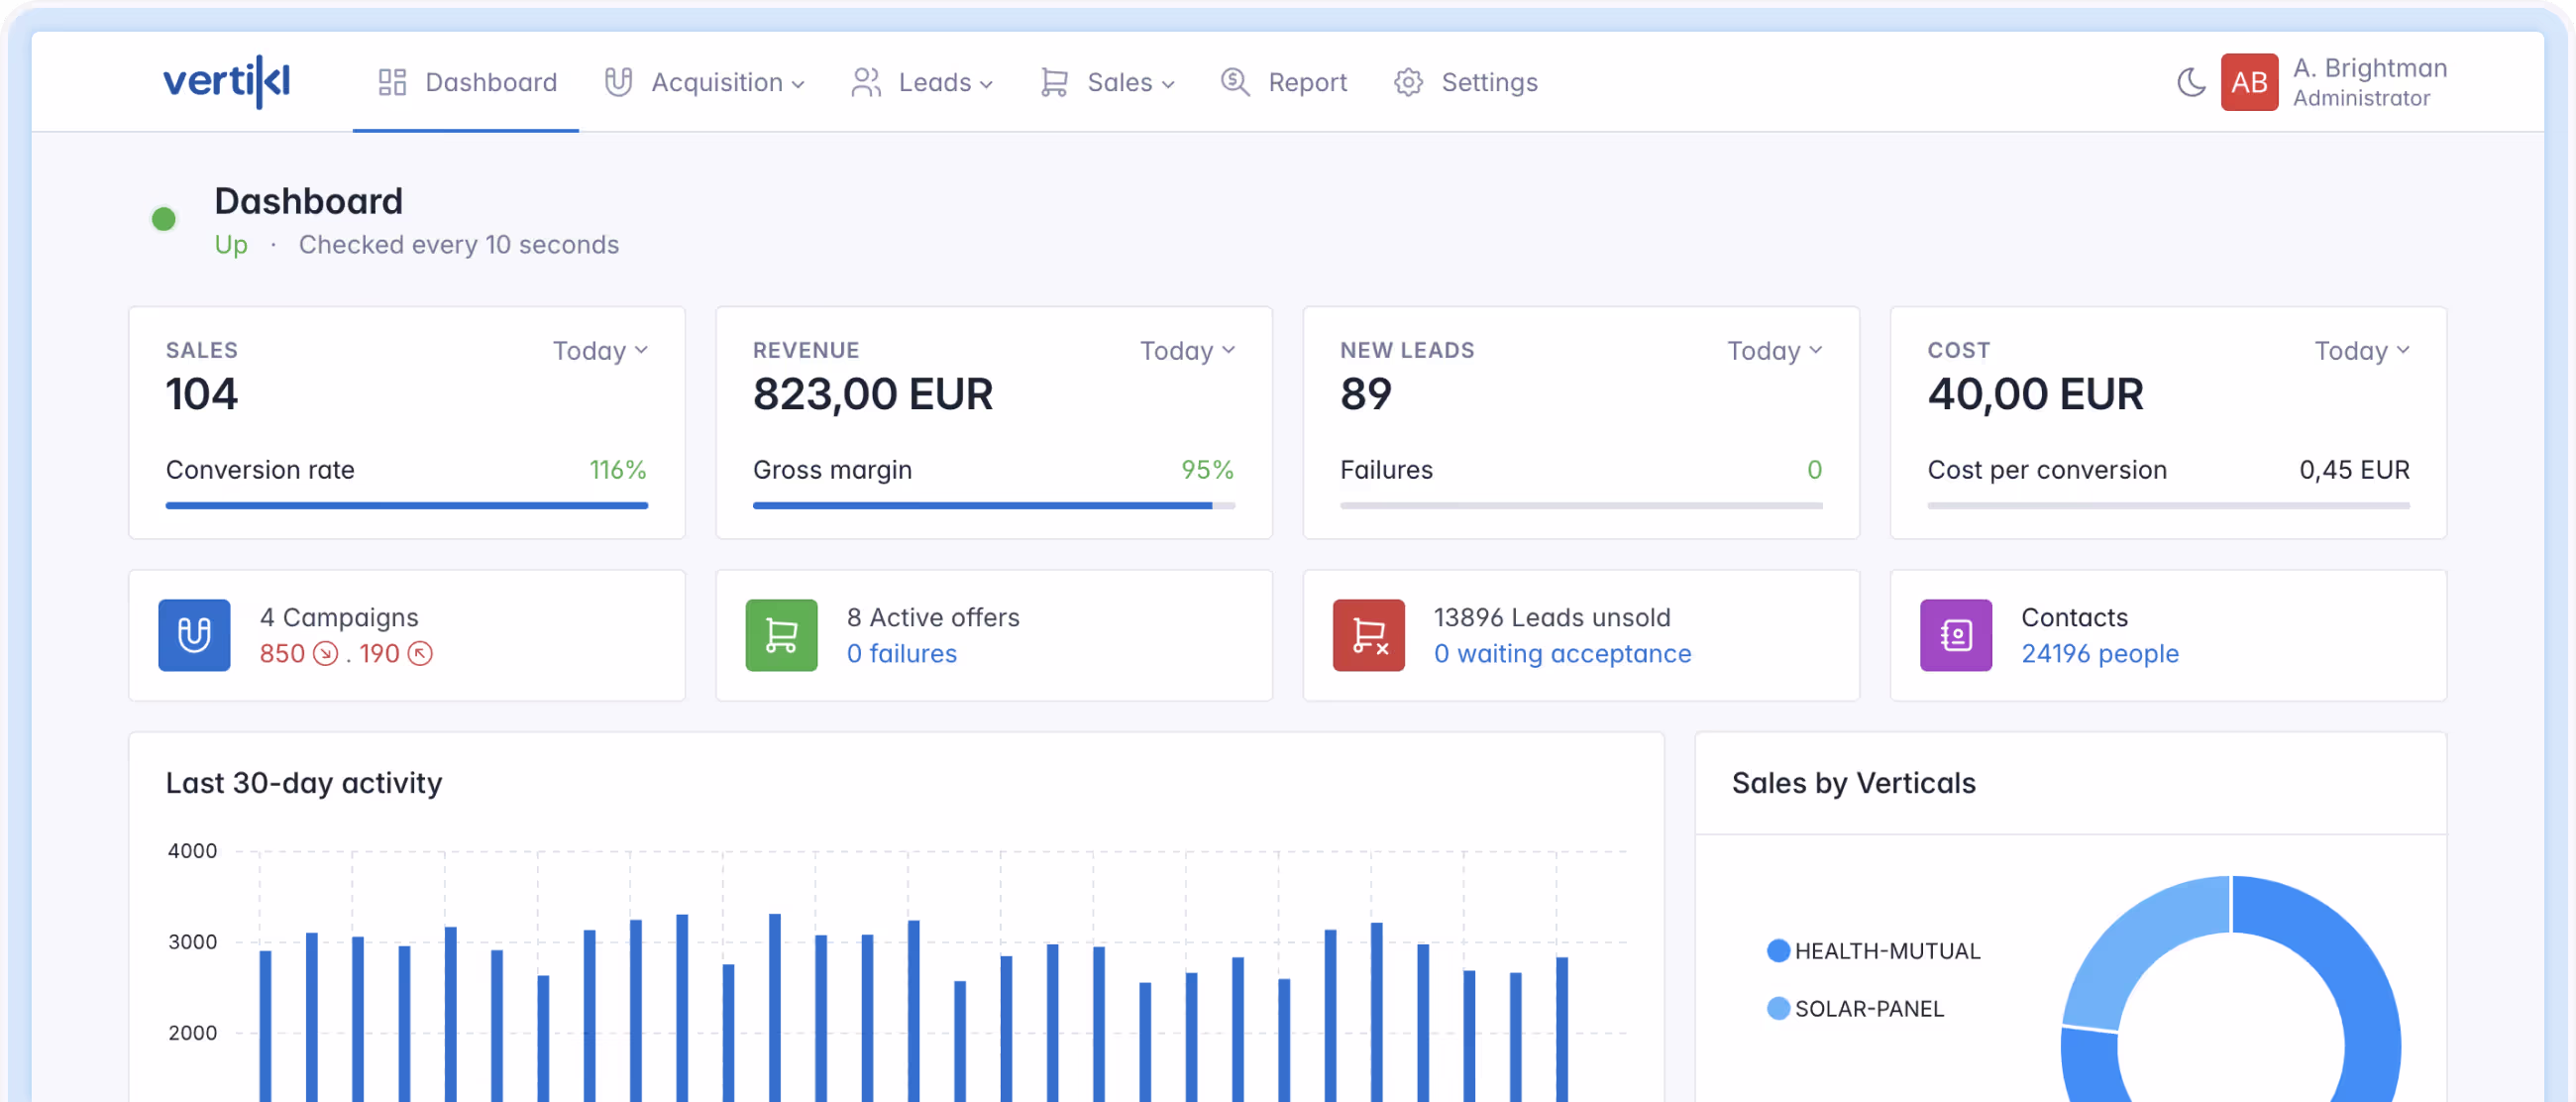
Task: Open the Report page
Action: coord(1284,82)
